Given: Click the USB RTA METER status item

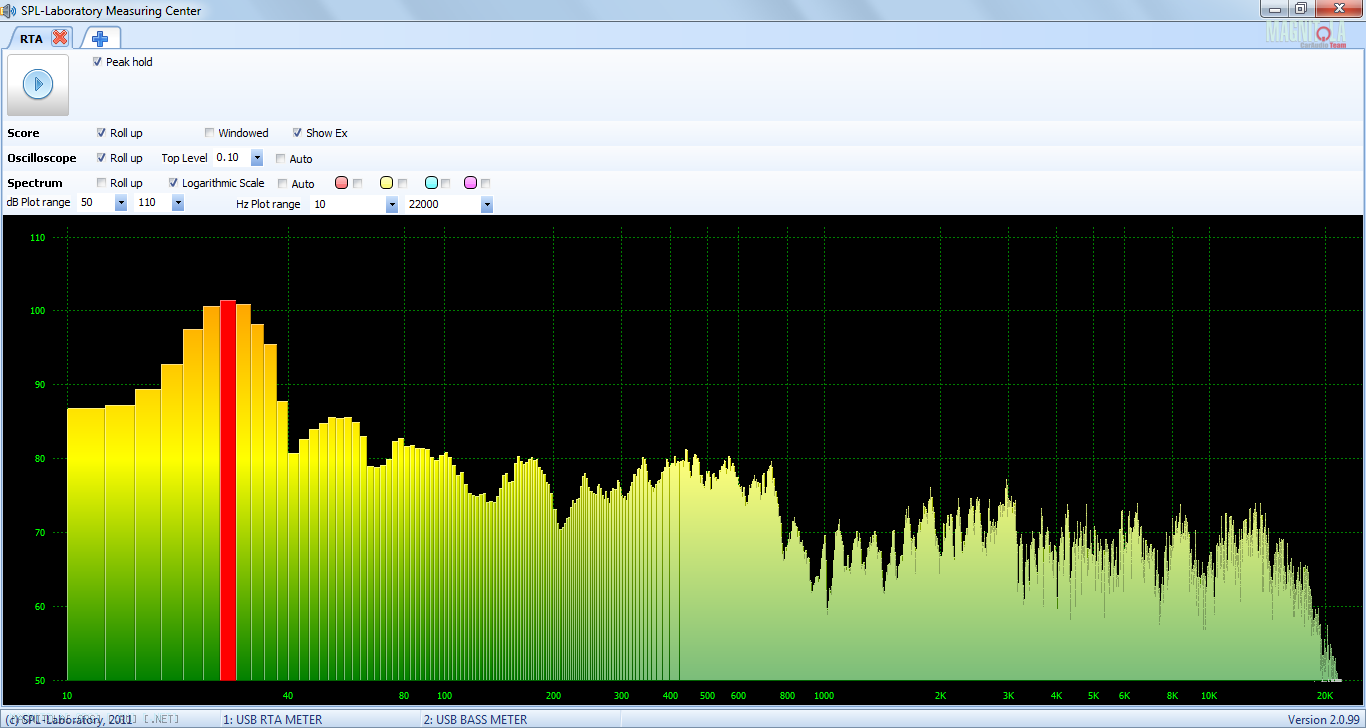Looking at the screenshot, I should click(x=272, y=719).
